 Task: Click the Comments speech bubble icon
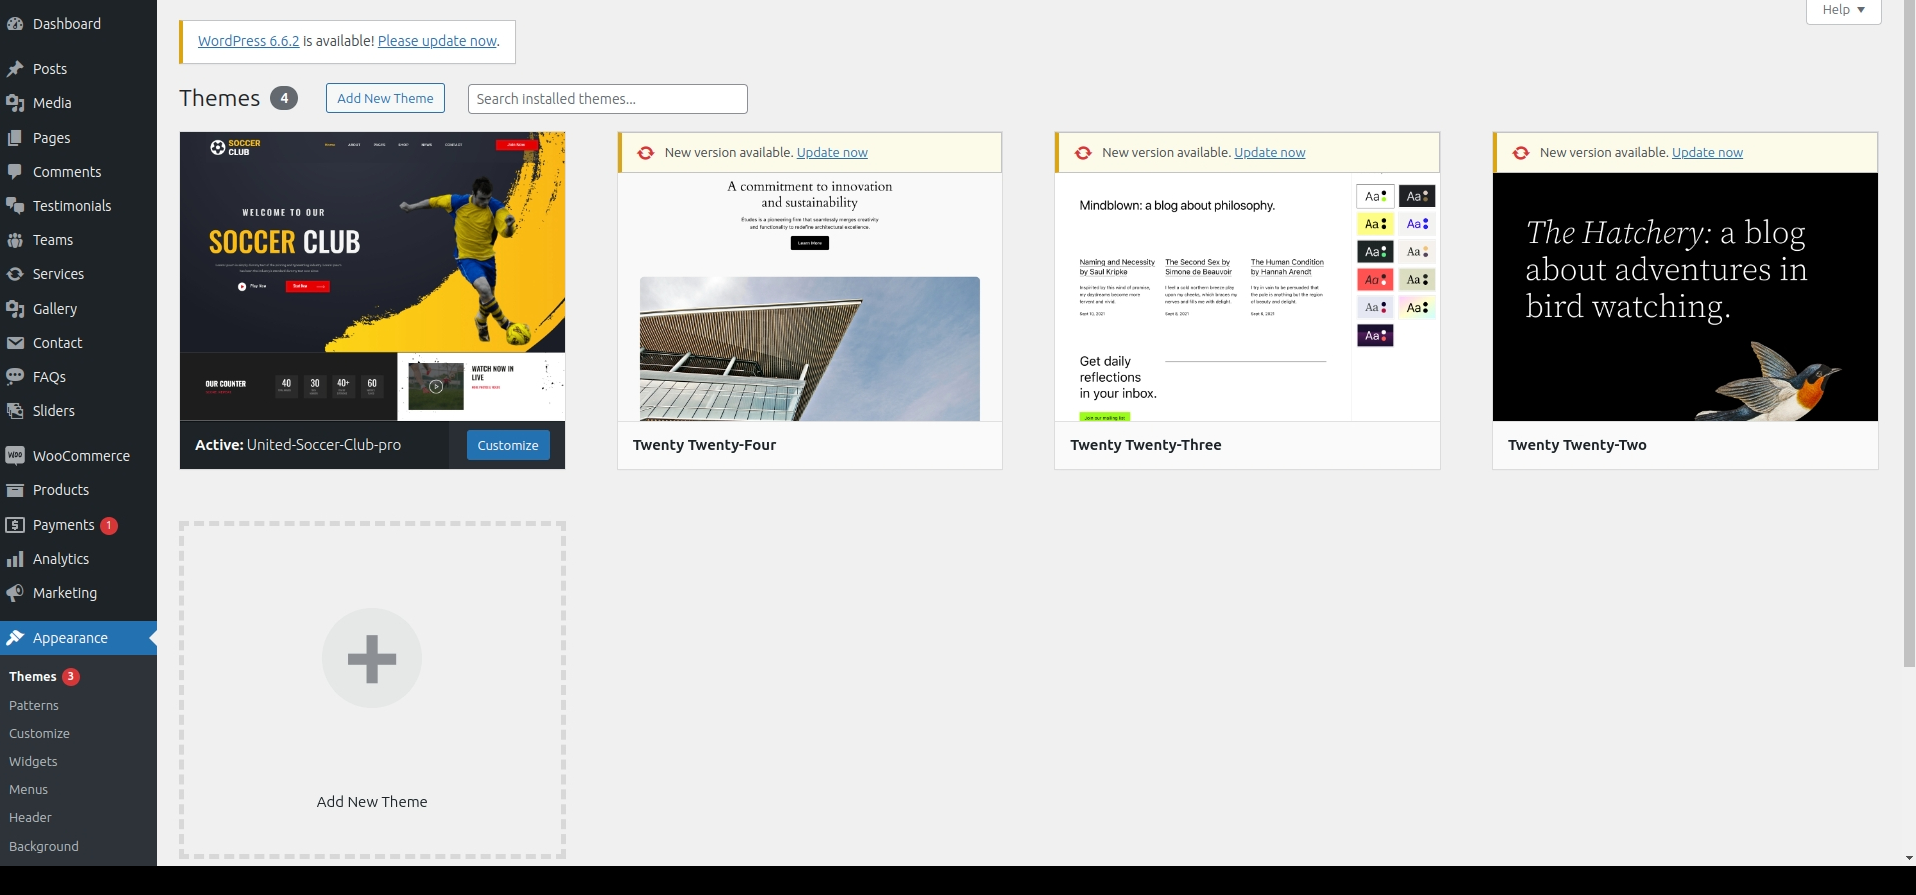[x=15, y=172]
